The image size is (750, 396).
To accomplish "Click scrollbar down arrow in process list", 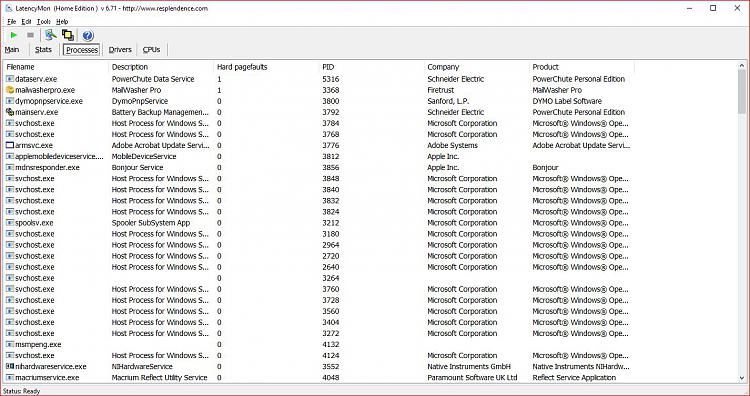I will click(742, 378).
